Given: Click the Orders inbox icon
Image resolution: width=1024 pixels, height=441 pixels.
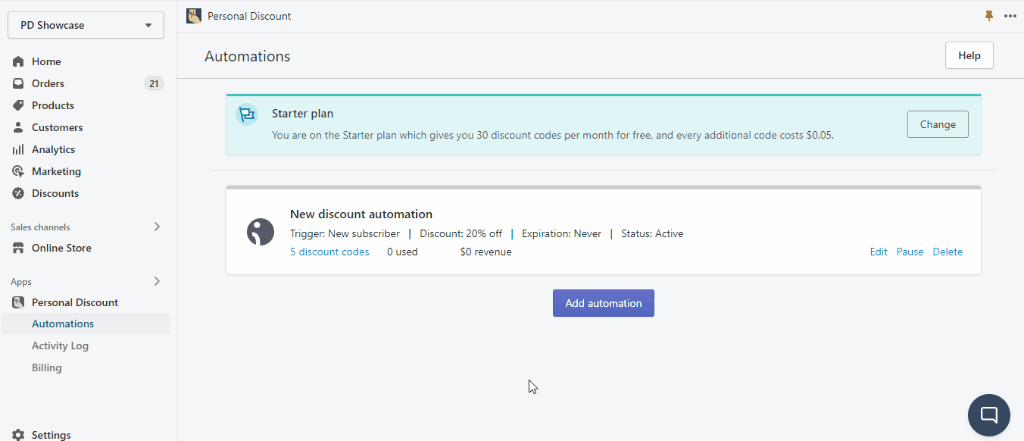Looking at the screenshot, I should 18,84.
